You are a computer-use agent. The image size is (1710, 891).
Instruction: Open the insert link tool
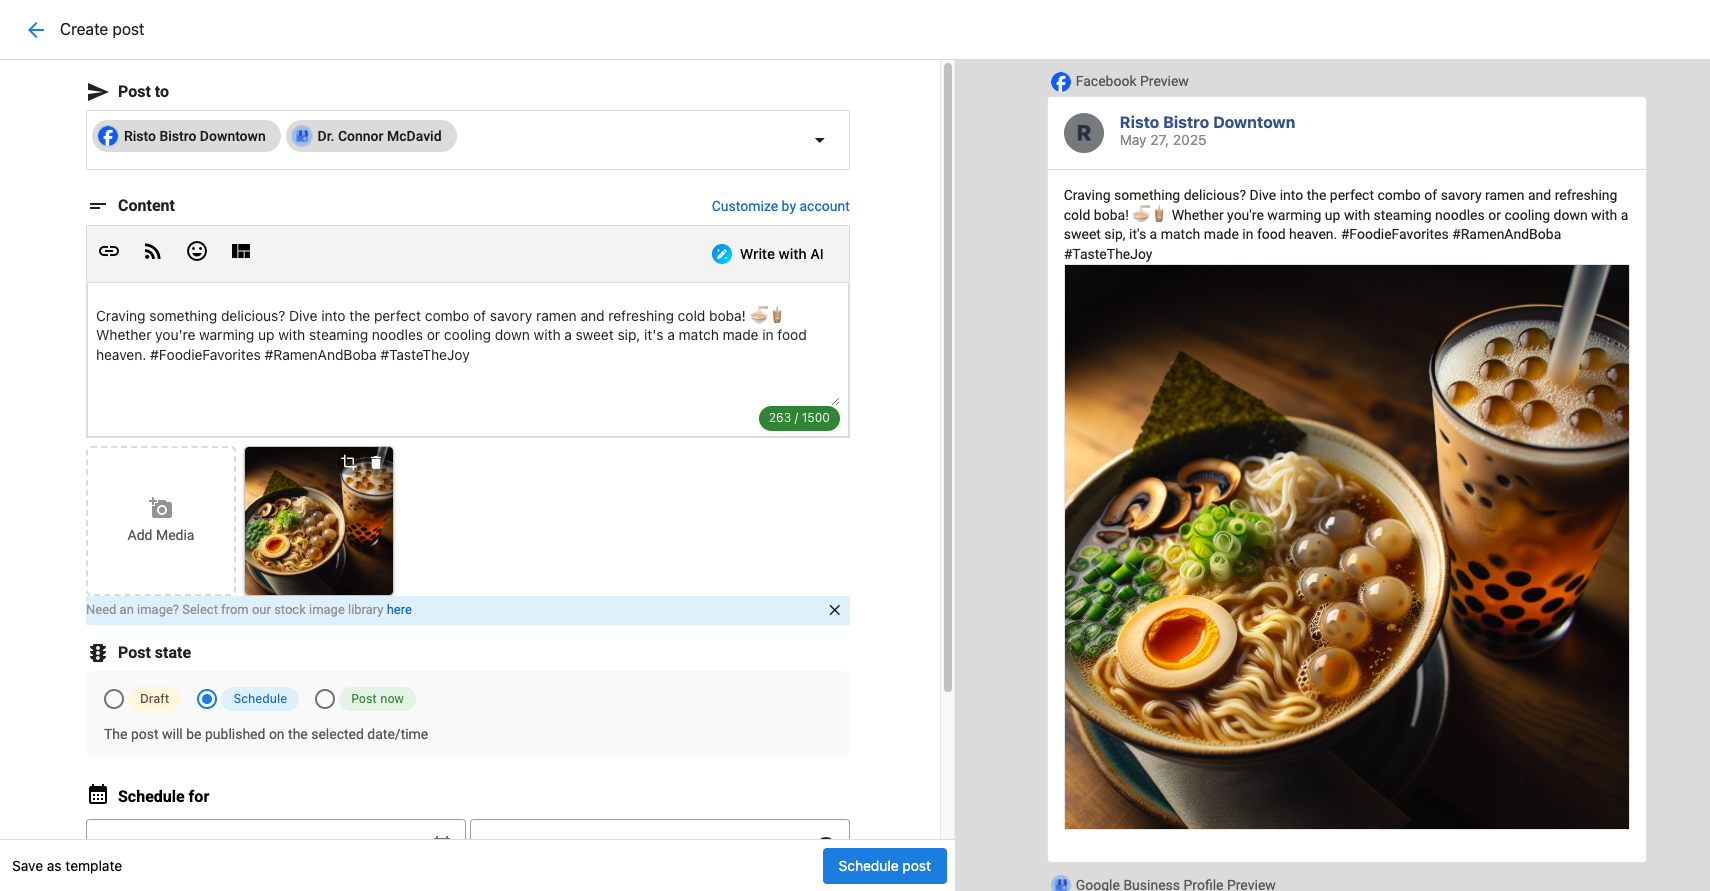coord(109,251)
